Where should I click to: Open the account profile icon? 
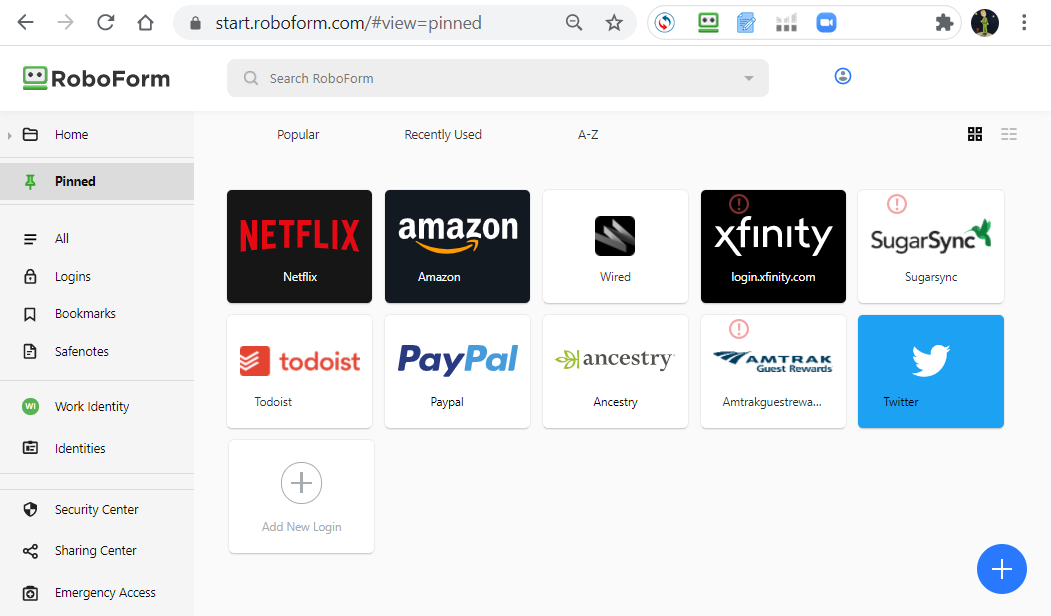click(842, 75)
